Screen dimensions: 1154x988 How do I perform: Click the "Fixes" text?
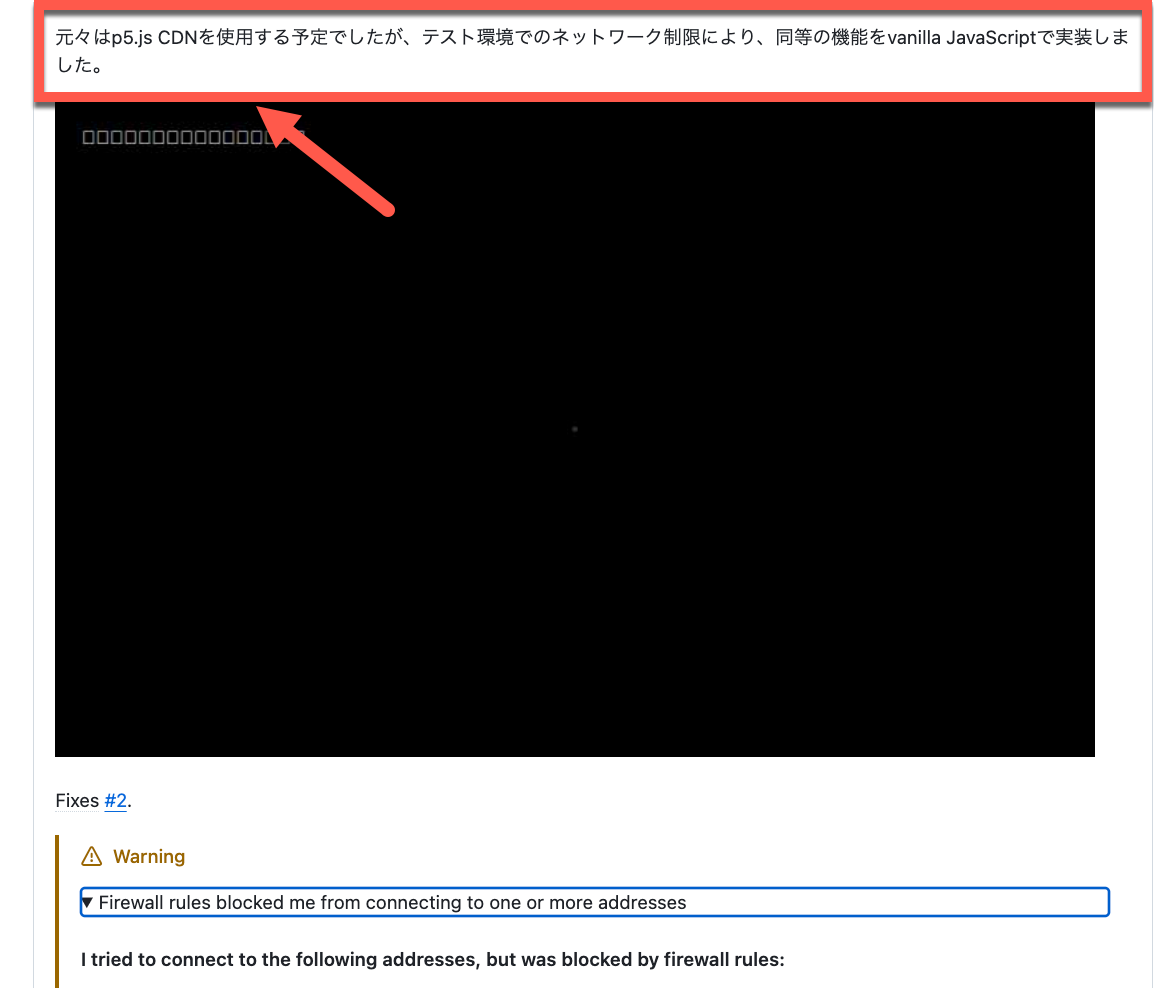[77, 800]
